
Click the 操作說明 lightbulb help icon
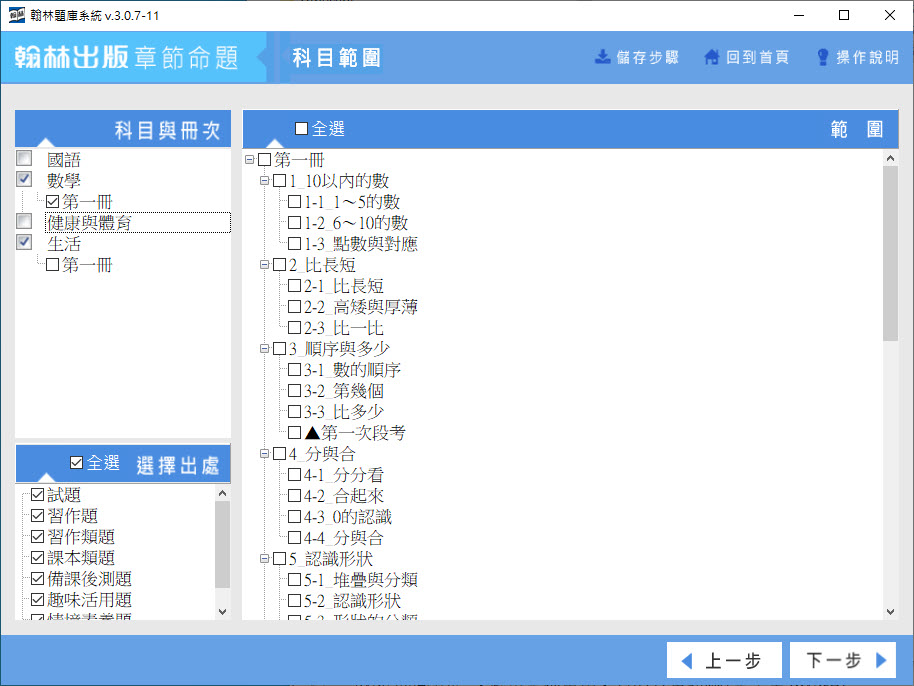(x=823, y=57)
